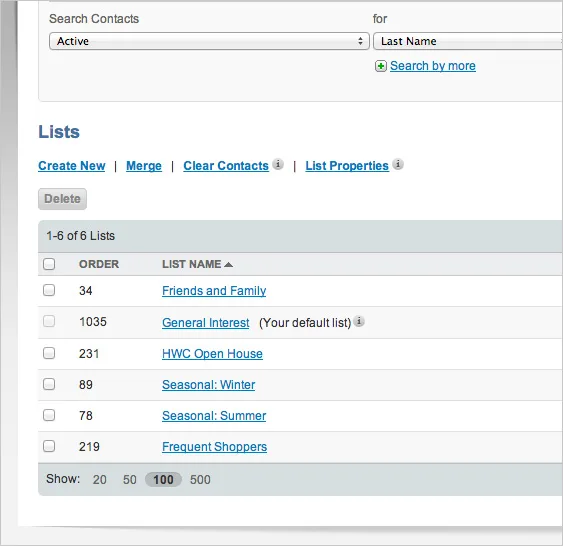Show 20 lists per page
This screenshot has height=546, width=563.
[99, 480]
